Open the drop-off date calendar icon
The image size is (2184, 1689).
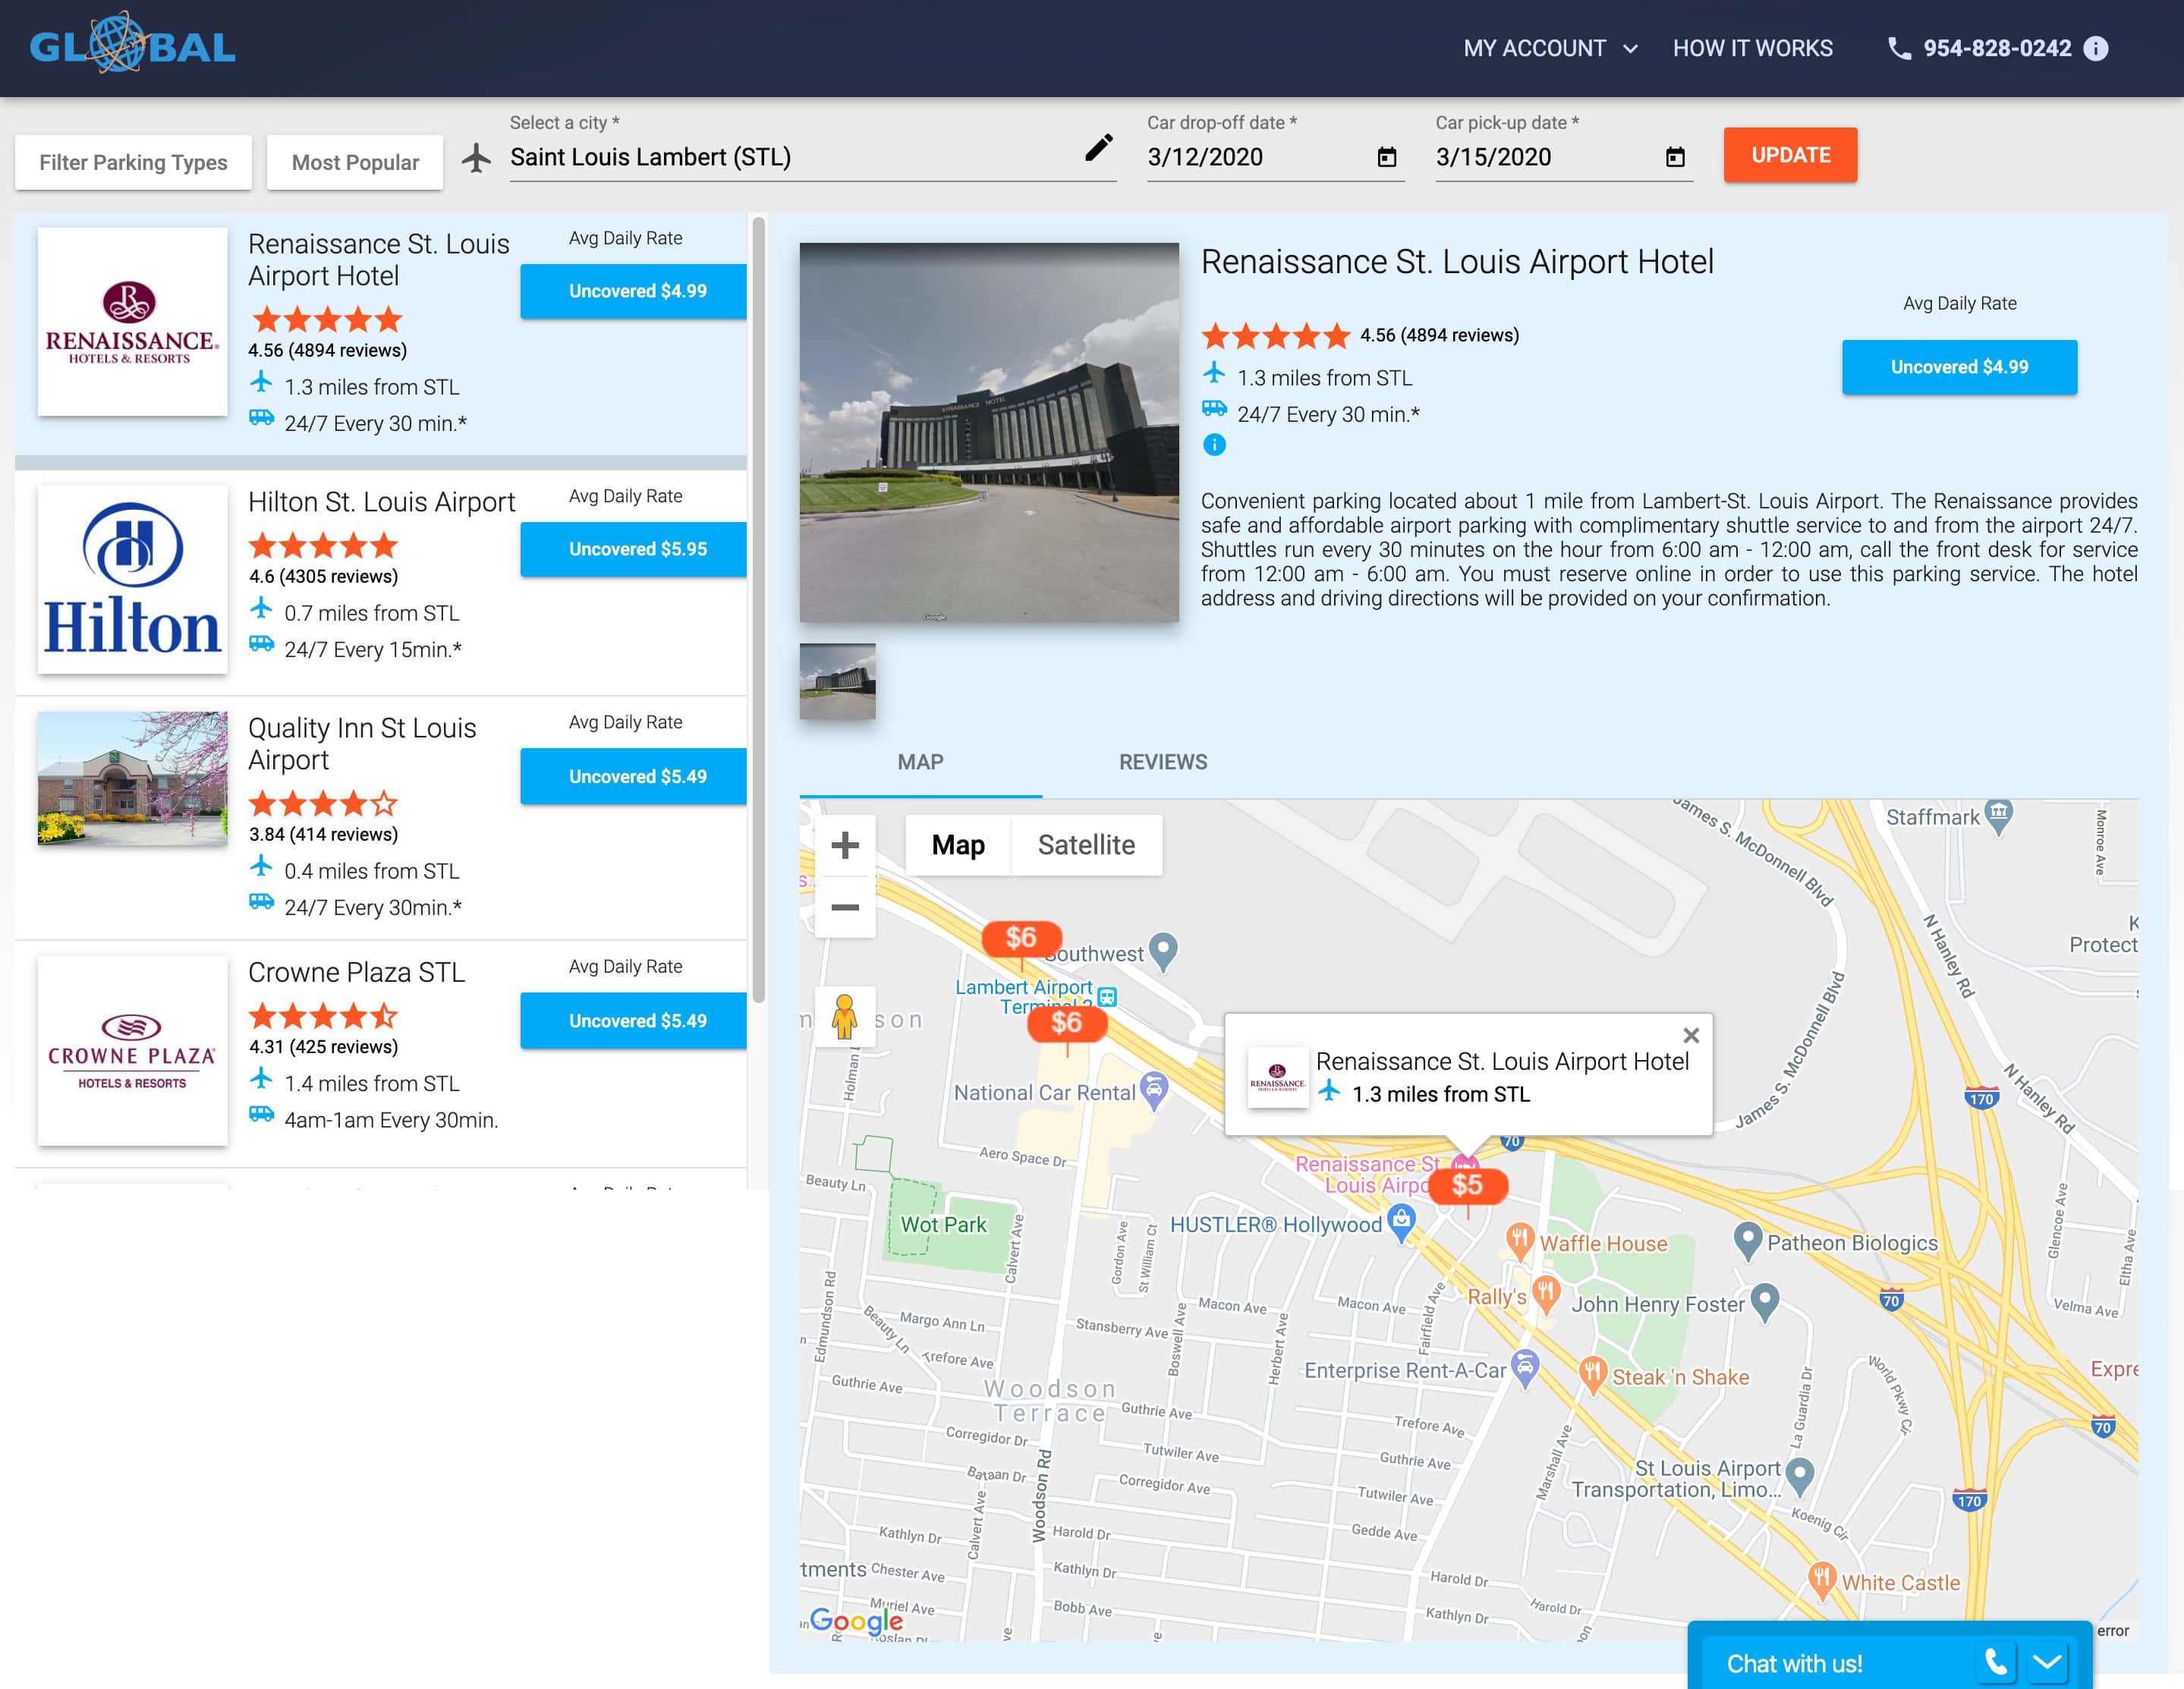pos(1386,157)
